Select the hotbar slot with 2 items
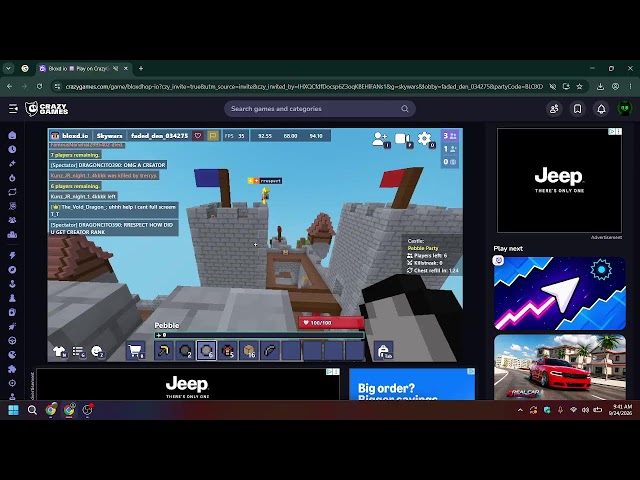640x480 pixels. click(185, 351)
